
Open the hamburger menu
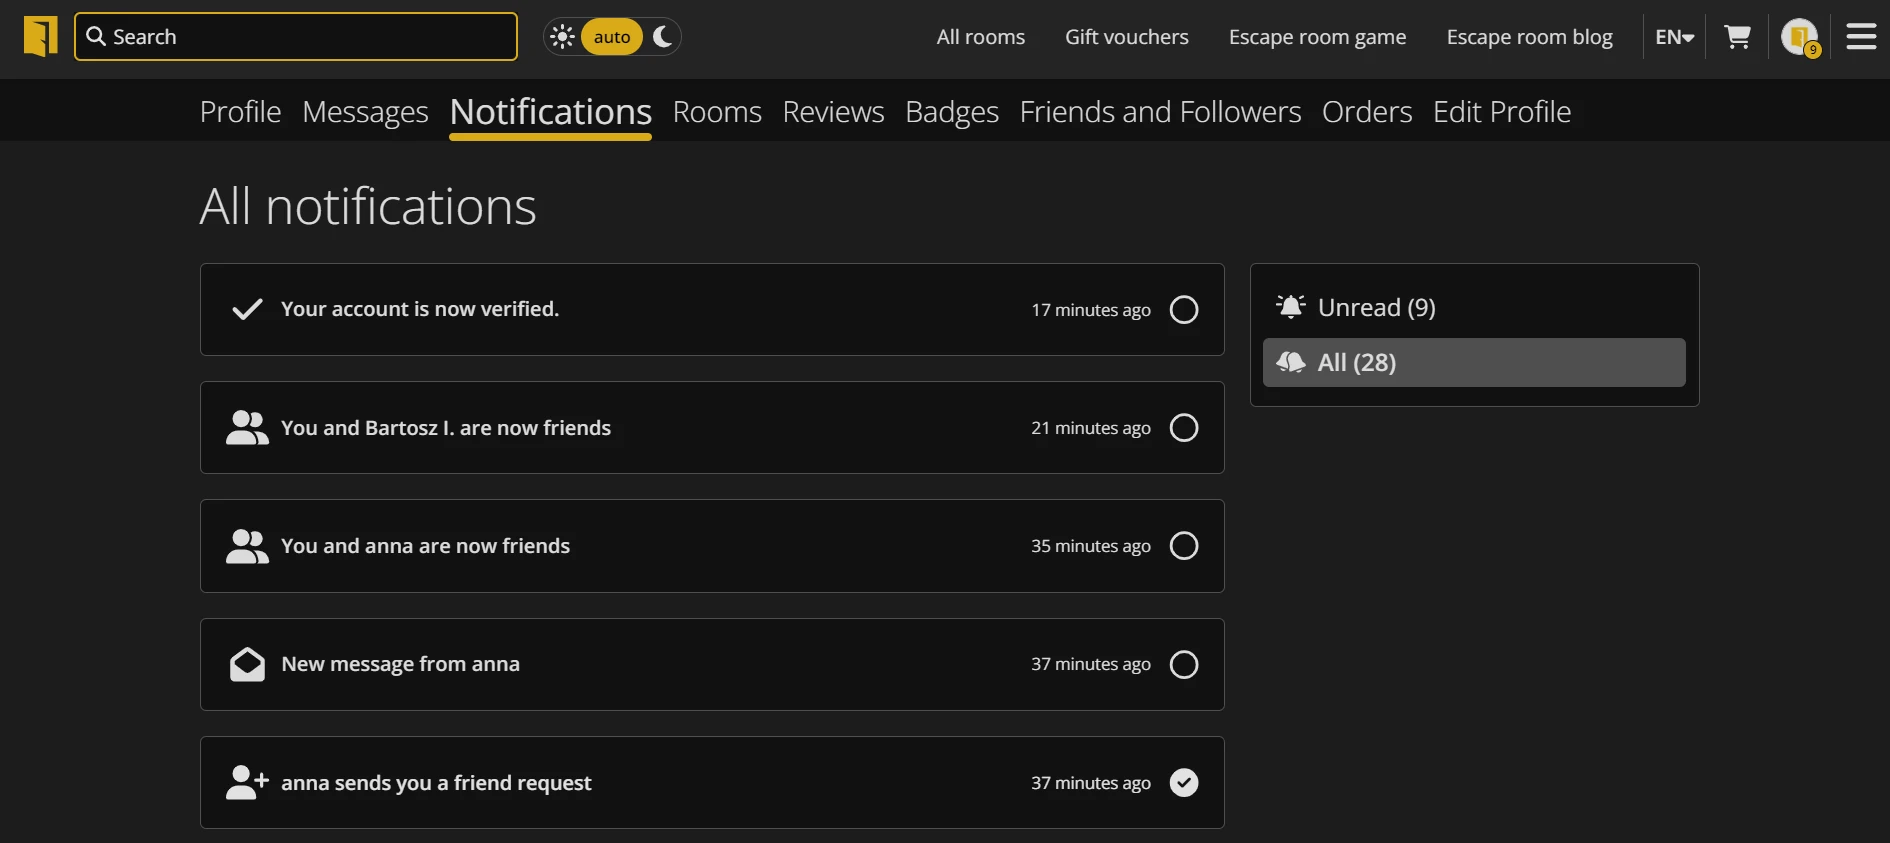[1860, 37]
